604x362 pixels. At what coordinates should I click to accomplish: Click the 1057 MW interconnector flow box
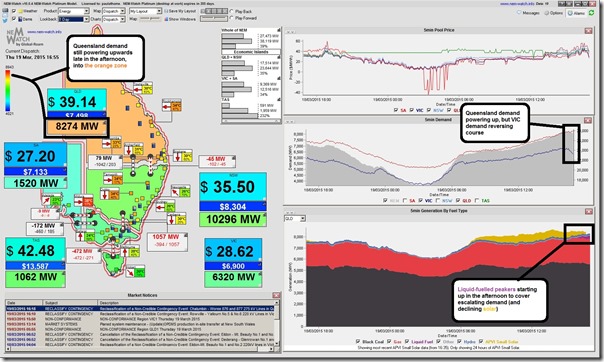pyautogui.click(x=167, y=241)
